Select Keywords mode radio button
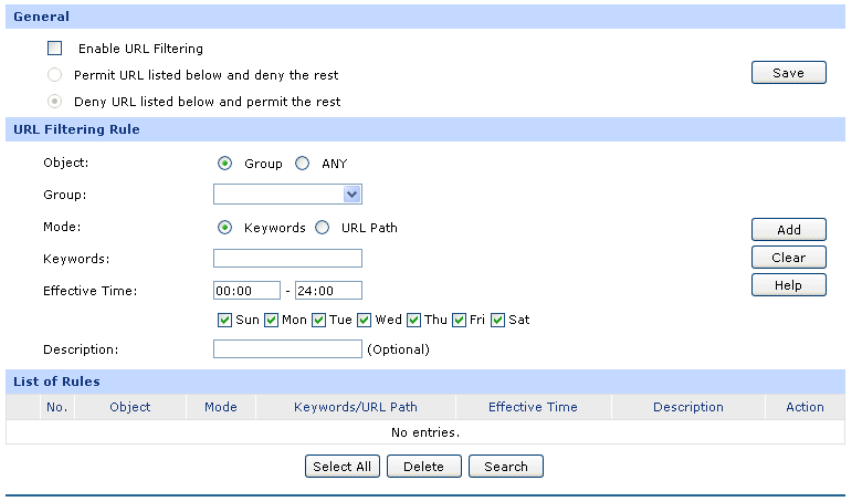This screenshot has width=851, height=501. 225,227
